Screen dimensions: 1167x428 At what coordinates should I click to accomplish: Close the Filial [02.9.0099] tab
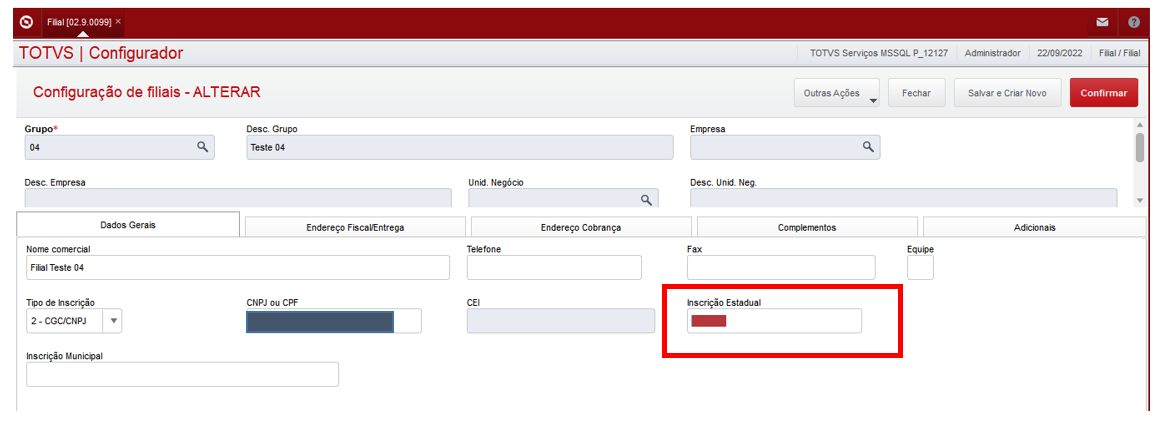click(x=118, y=22)
